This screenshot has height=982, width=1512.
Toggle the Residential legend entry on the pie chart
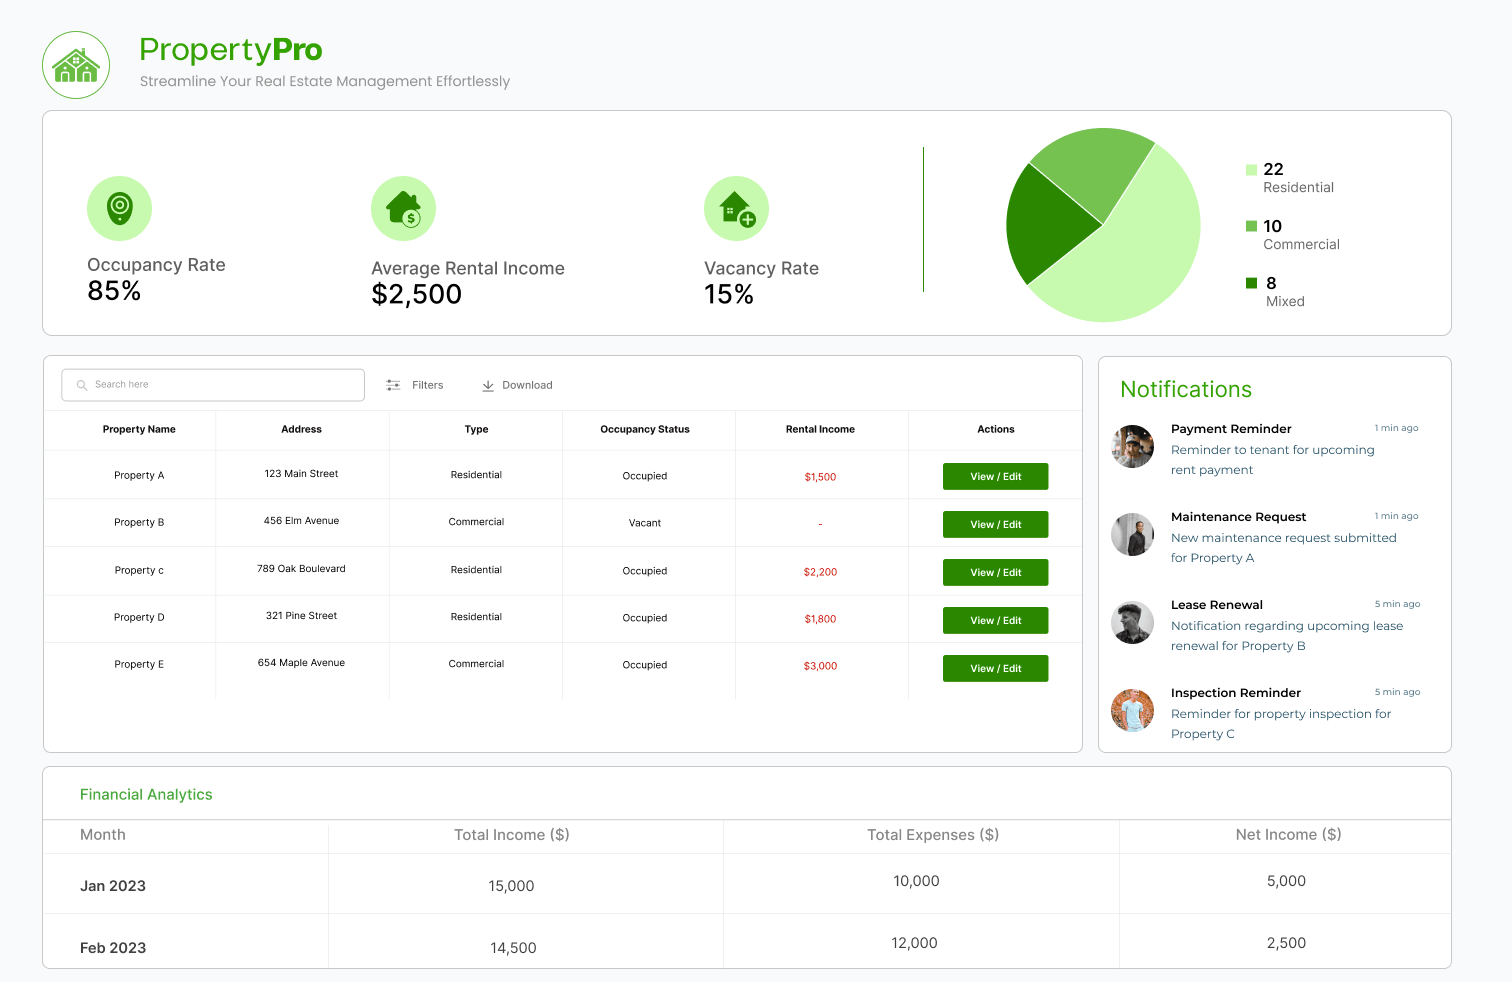click(x=1290, y=177)
